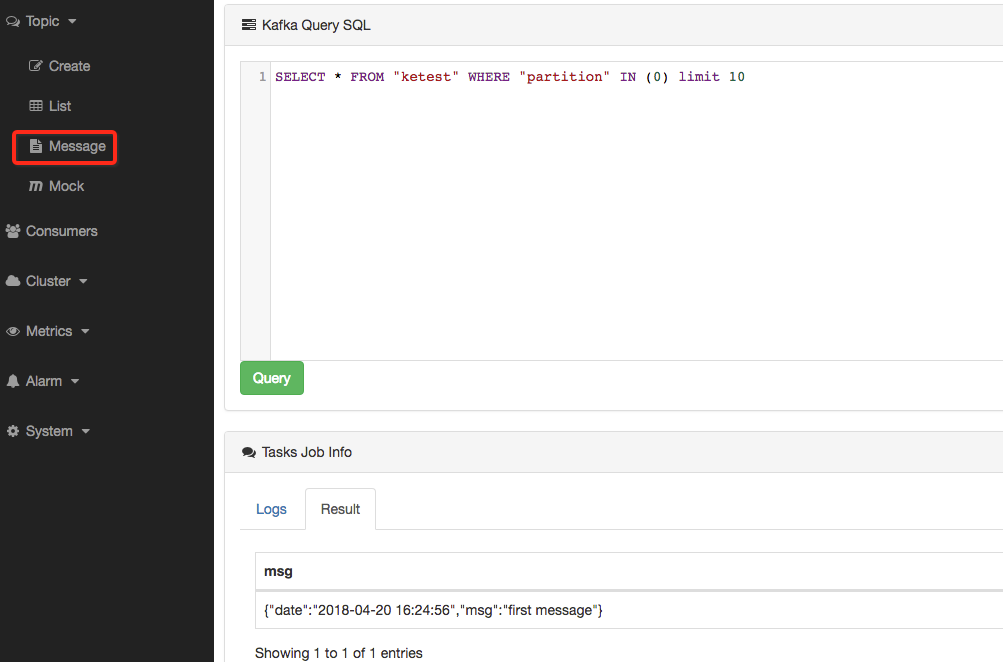1003x662 pixels.
Task: Click the Alarm bell icon
Action: pos(13,381)
